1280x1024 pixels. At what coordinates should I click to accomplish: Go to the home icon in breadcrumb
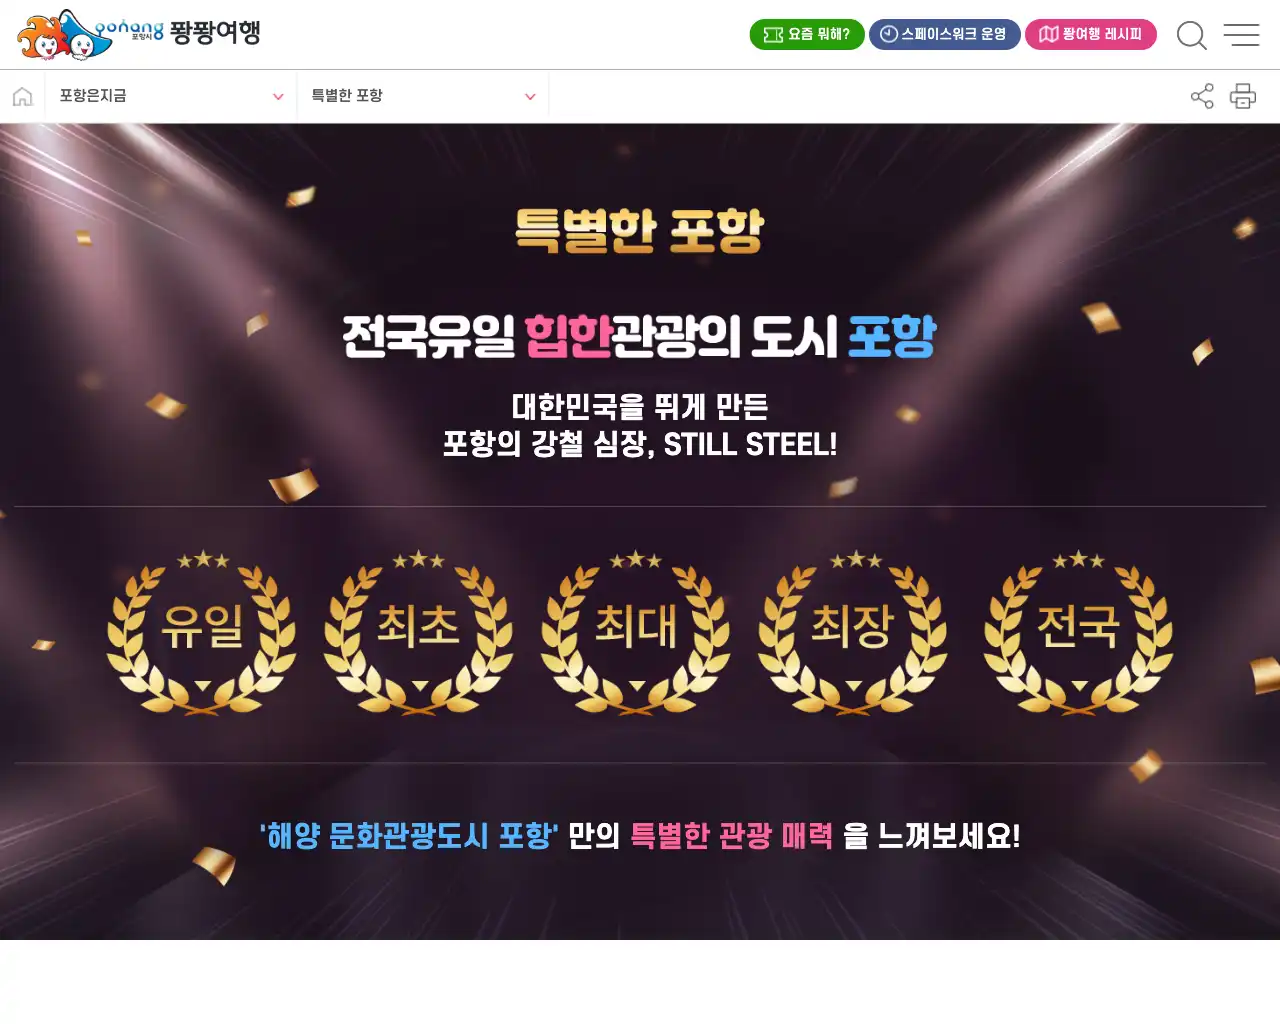click(x=22, y=96)
